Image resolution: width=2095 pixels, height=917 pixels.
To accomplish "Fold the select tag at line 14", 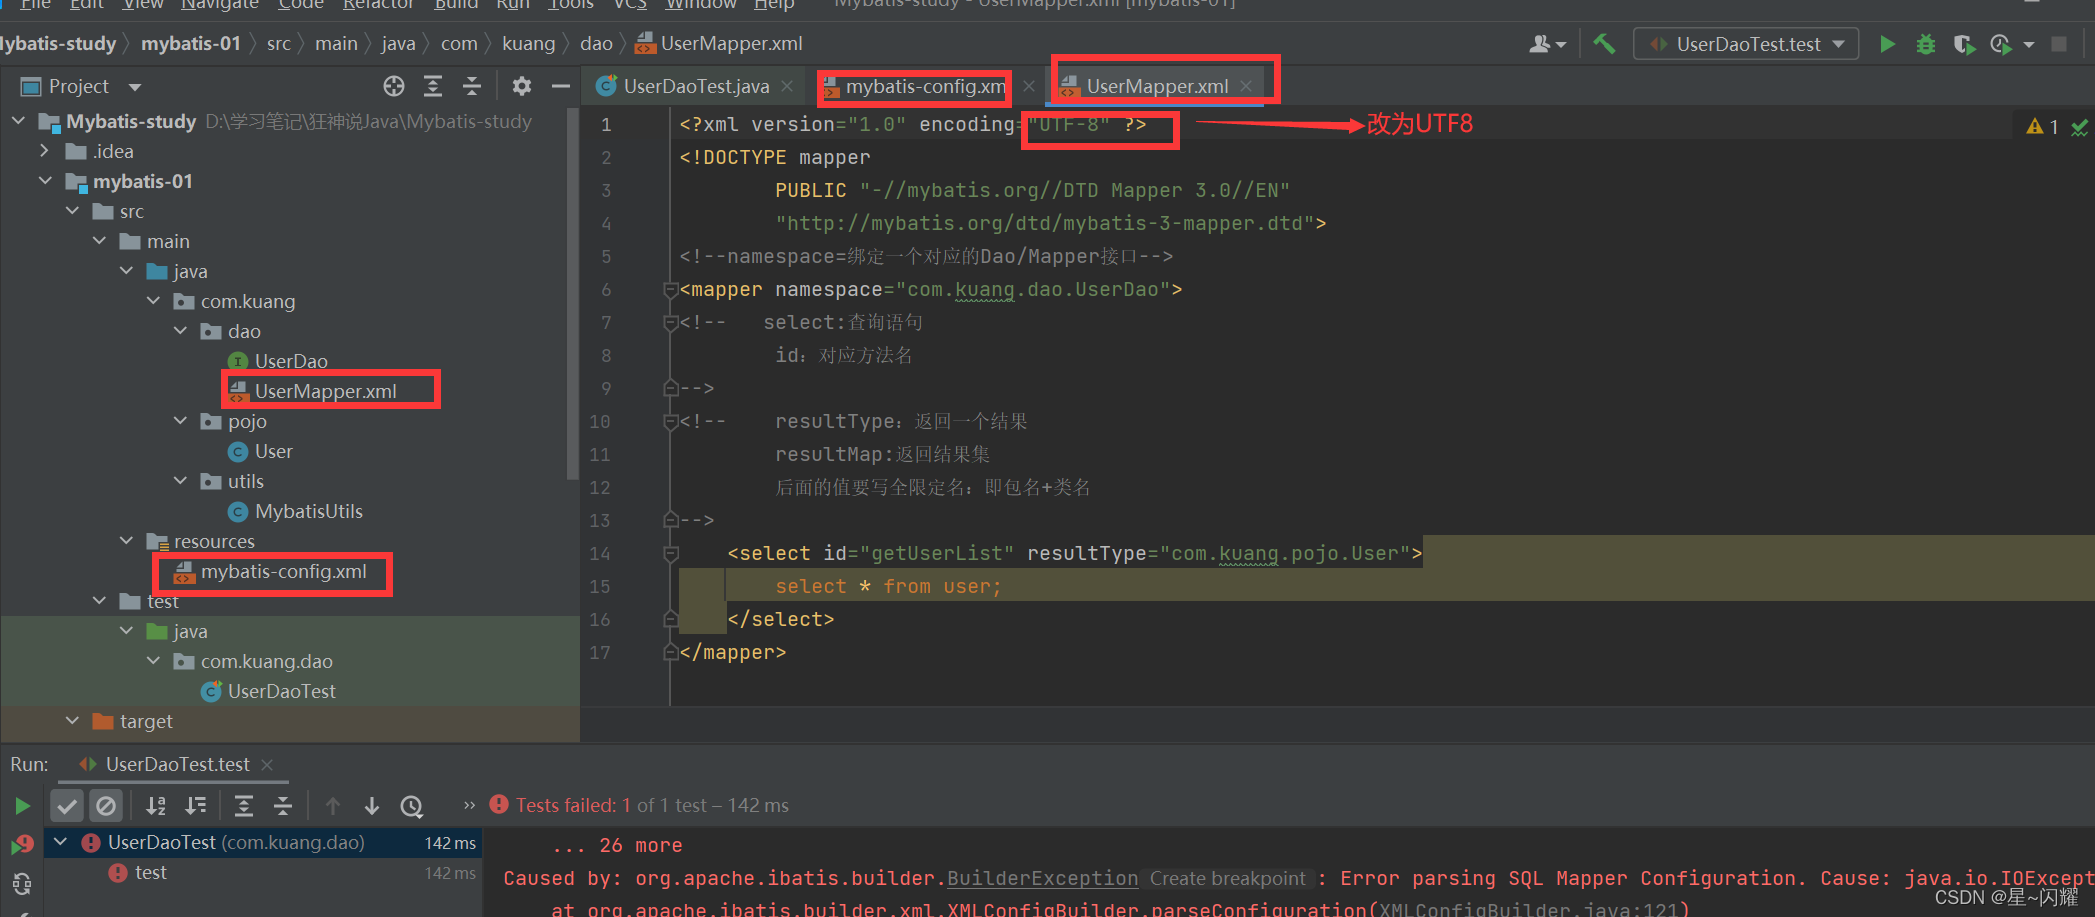I will (671, 554).
